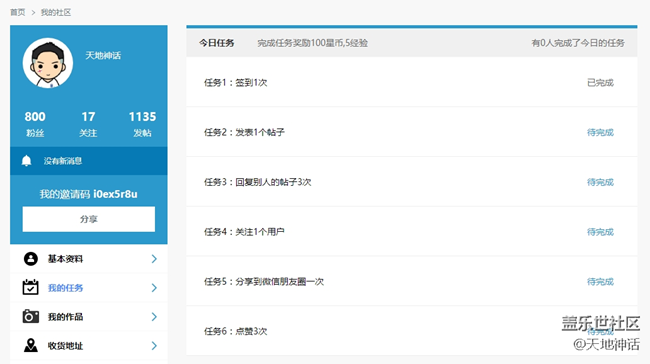Click 完成任务奖励100星币,5经验 text
This screenshot has width=650, height=364.
point(313,43)
